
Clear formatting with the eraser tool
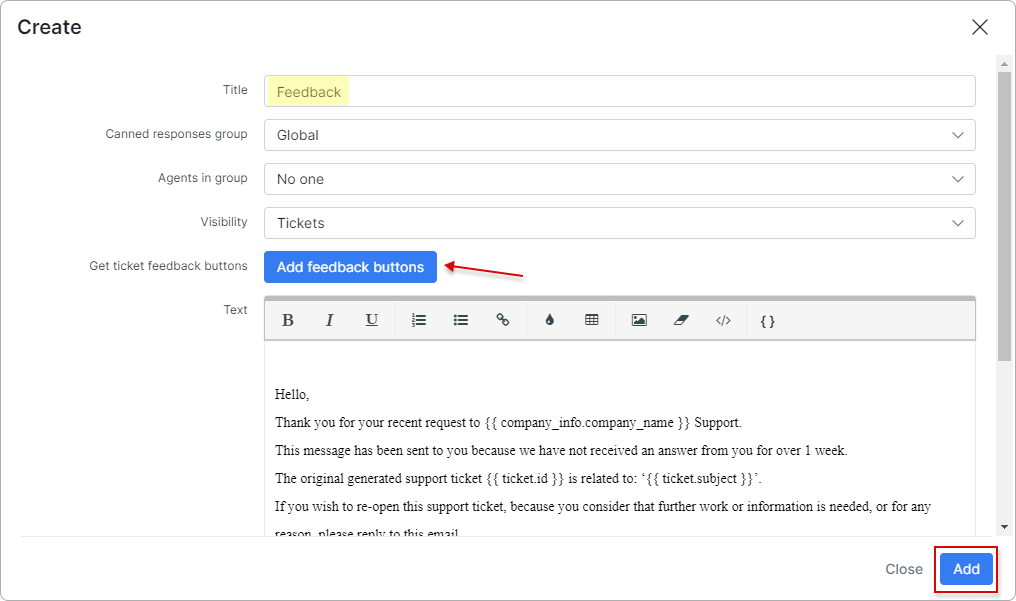coord(681,320)
